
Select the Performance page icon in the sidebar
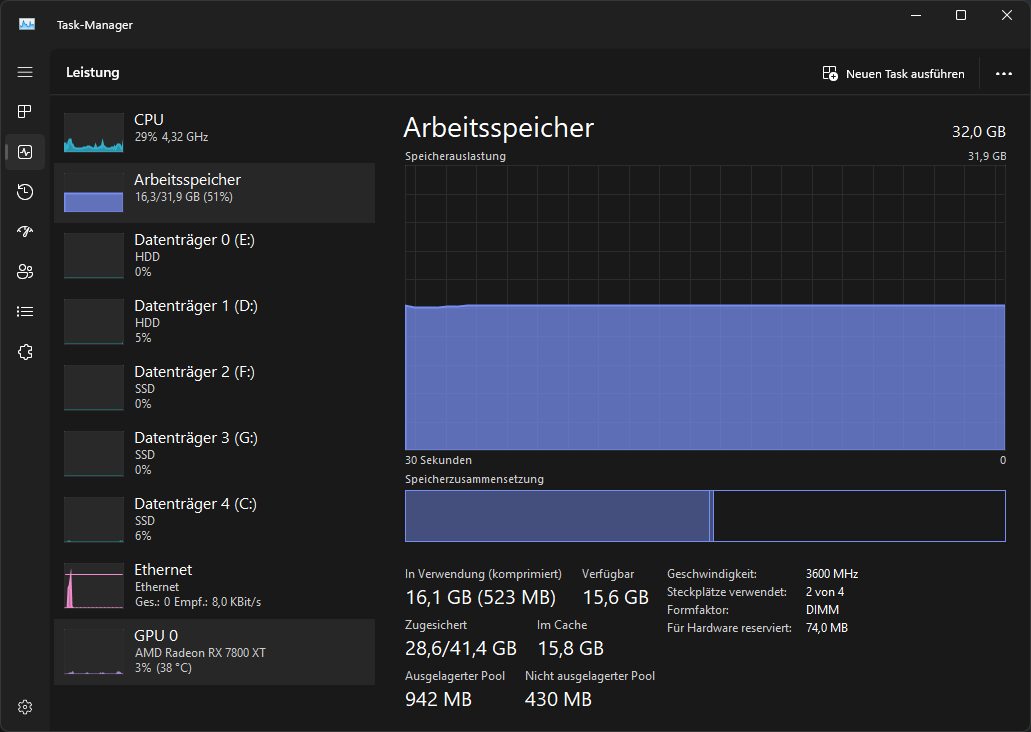tap(25, 152)
